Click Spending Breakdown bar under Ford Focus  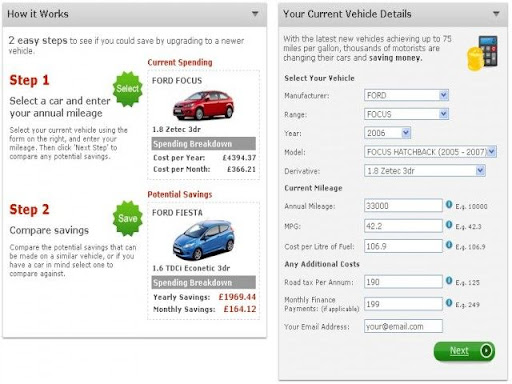pos(204,144)
